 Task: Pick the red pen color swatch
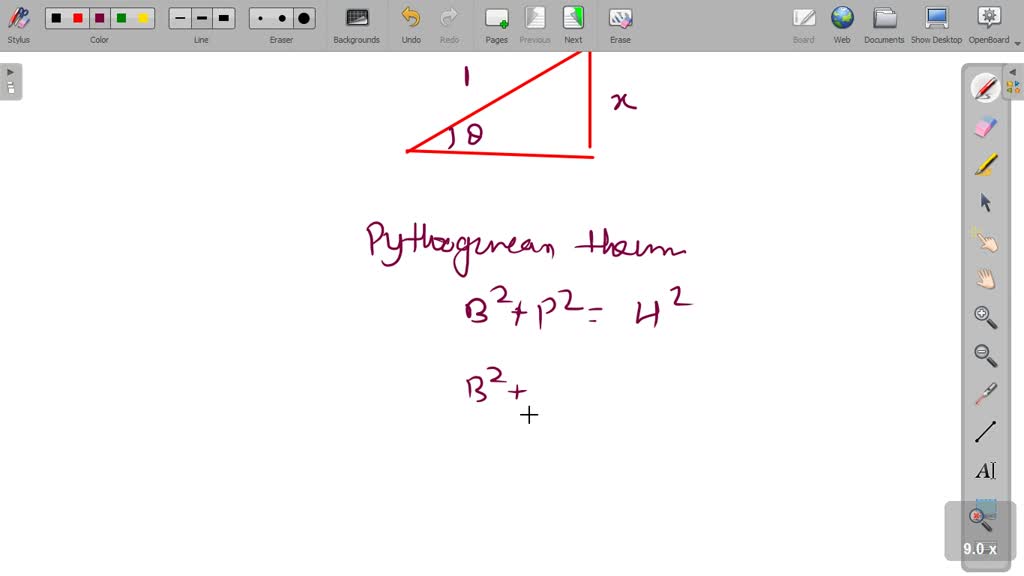pyautogui.click(x=78, y=18)
